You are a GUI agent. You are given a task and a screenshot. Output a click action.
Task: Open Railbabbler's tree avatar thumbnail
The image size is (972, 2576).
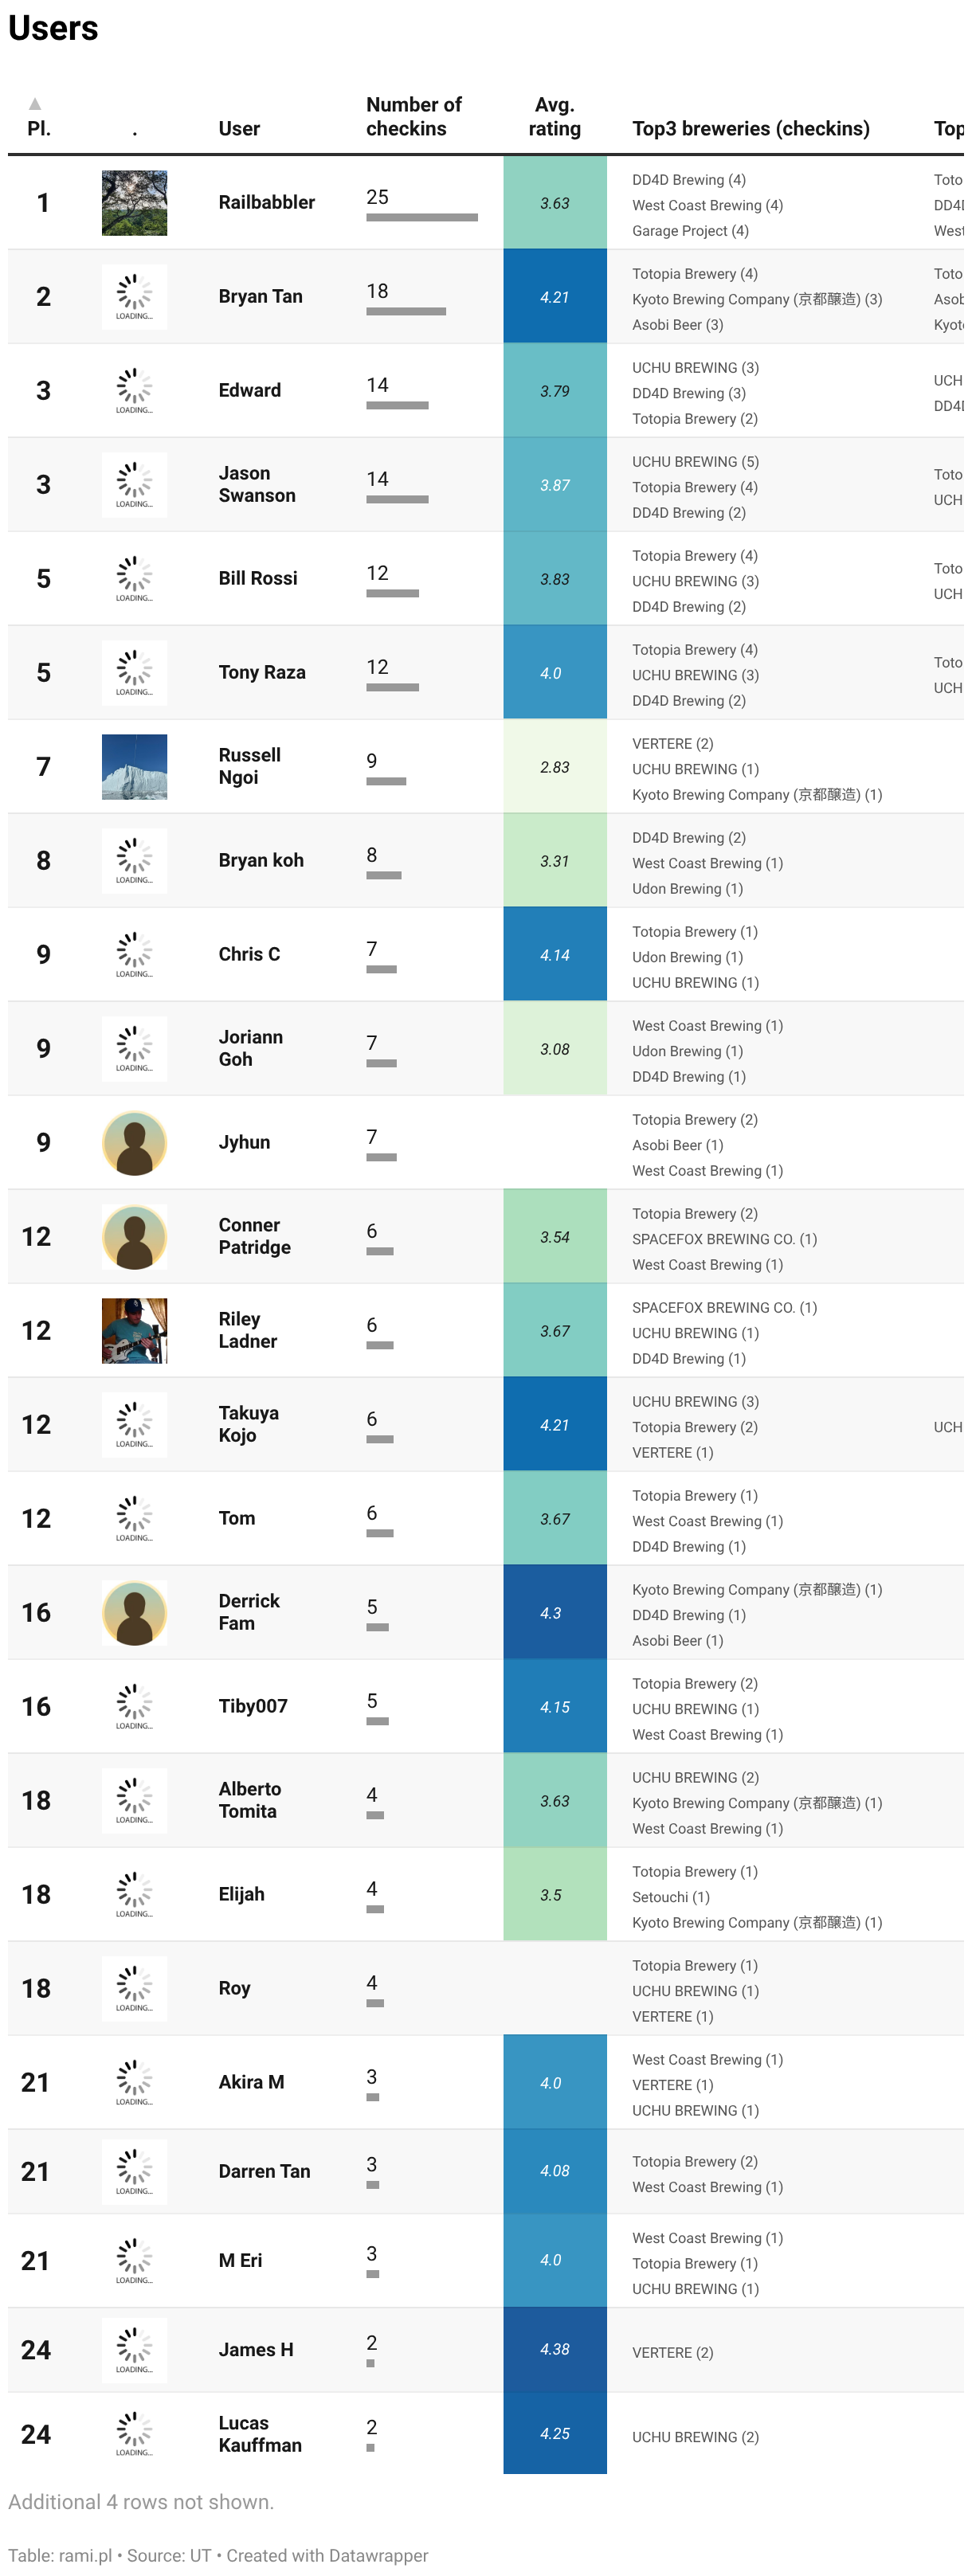pyautogui.click(x=134, y=203)
